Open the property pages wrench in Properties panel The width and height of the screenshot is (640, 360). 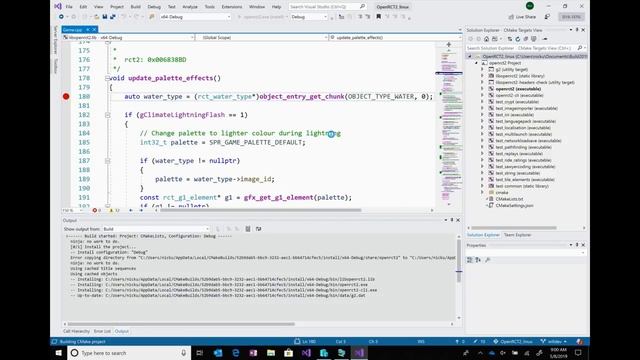487,260
